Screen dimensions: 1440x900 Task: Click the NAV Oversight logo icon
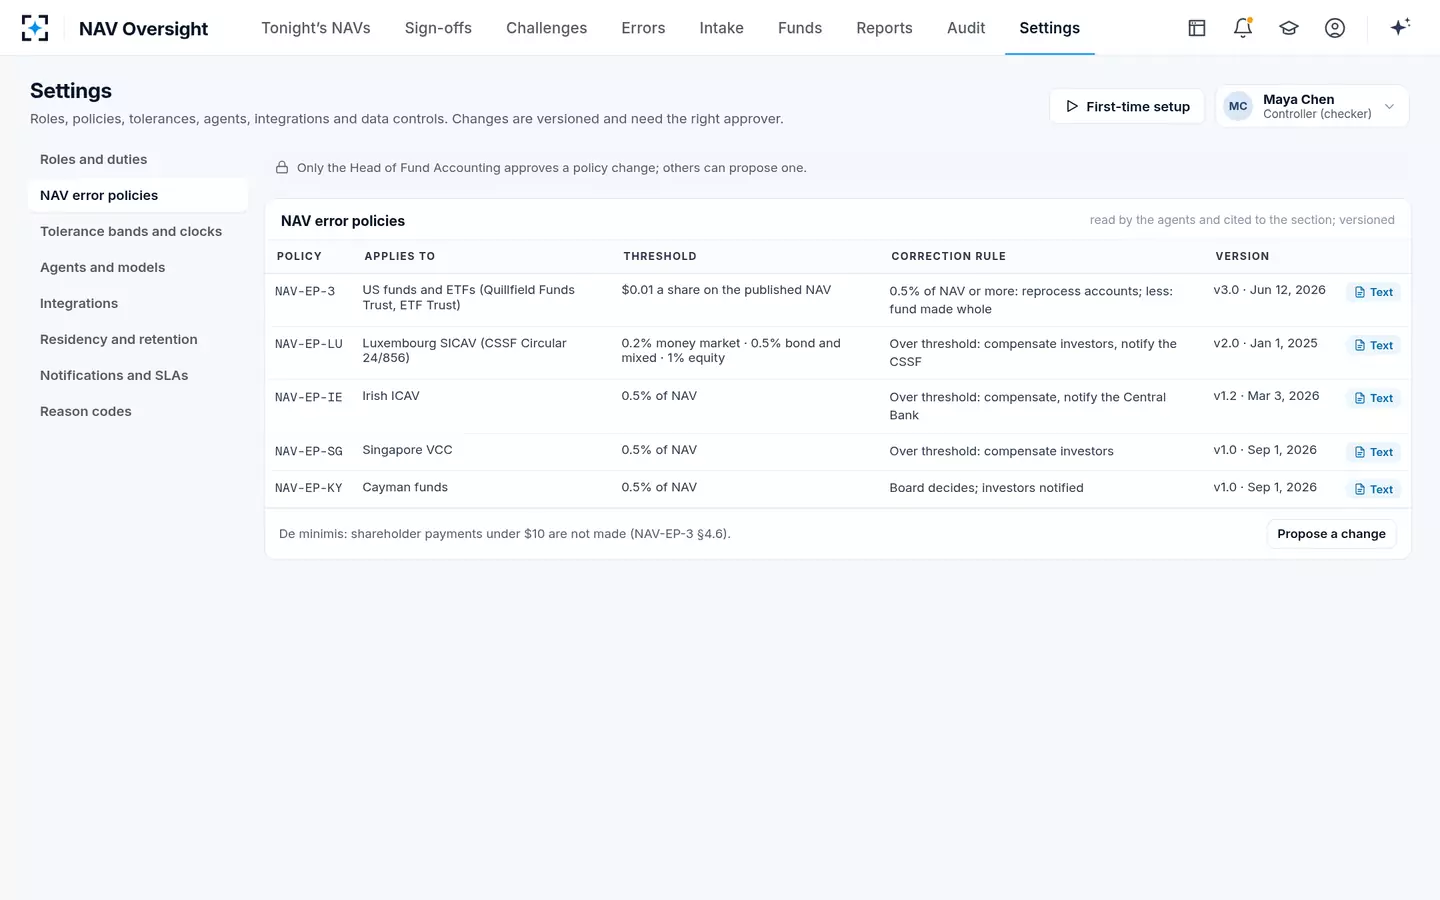click(x=35, y=28)
